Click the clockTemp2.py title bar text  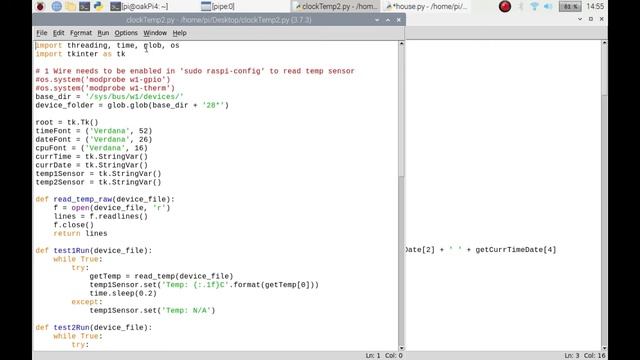pos(219,20)
